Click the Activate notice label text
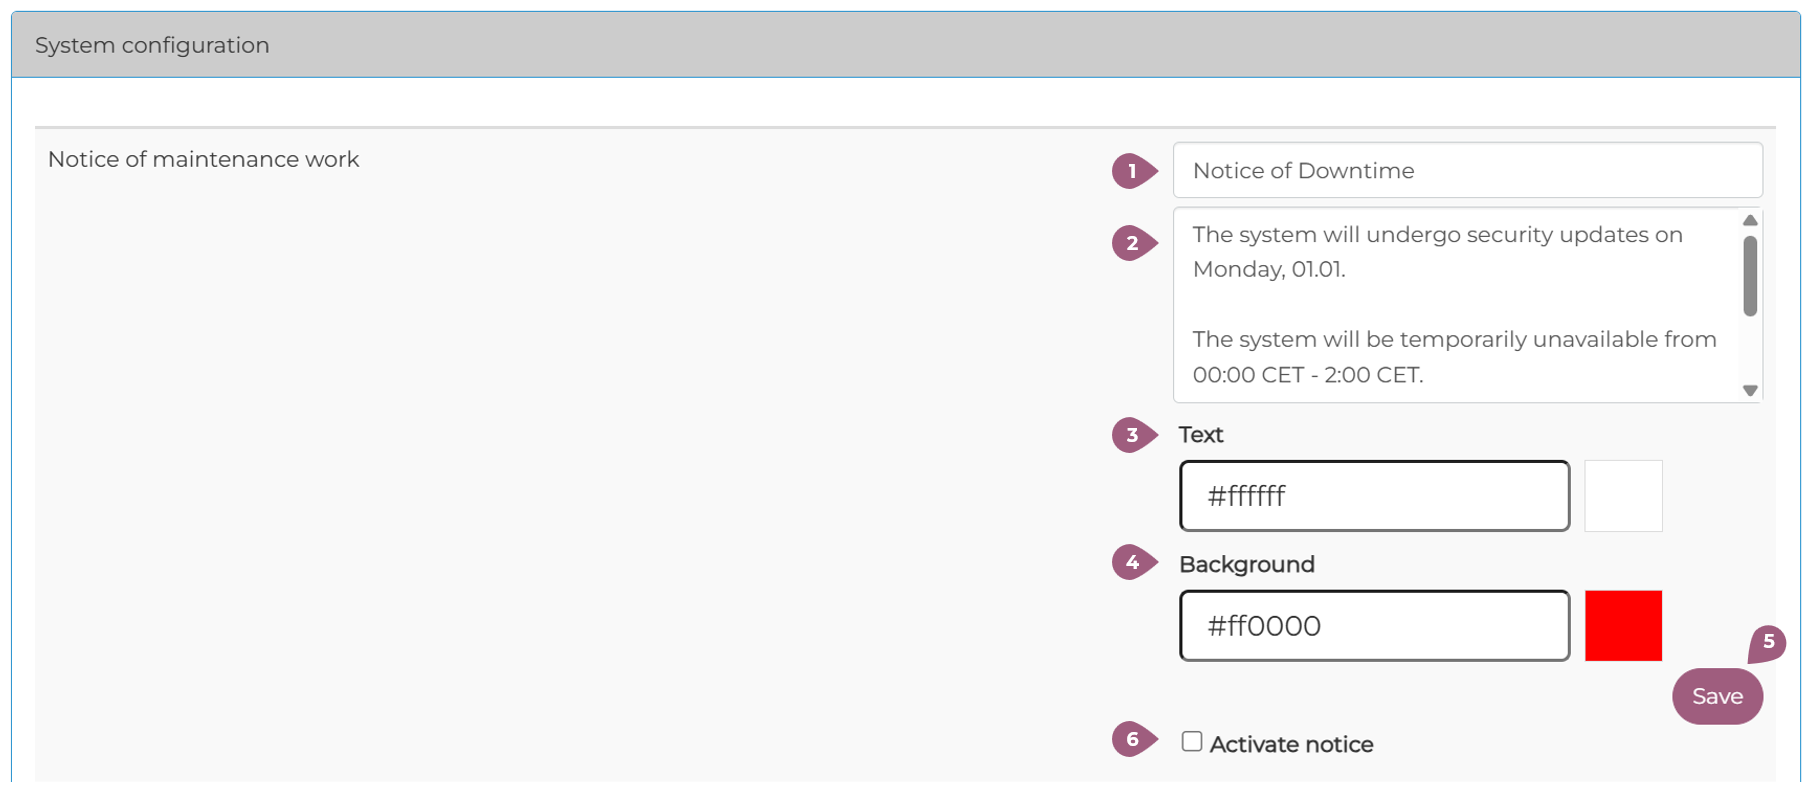 click(x=1291, y=744)
